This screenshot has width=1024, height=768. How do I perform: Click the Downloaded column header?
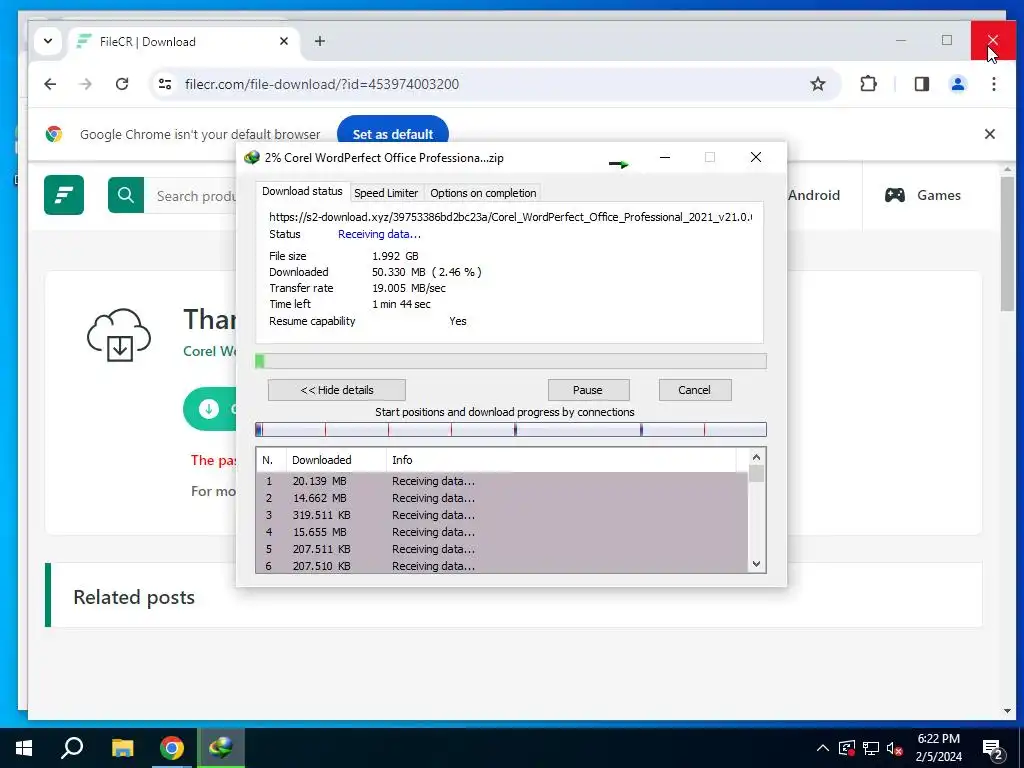tap(336, 460)
